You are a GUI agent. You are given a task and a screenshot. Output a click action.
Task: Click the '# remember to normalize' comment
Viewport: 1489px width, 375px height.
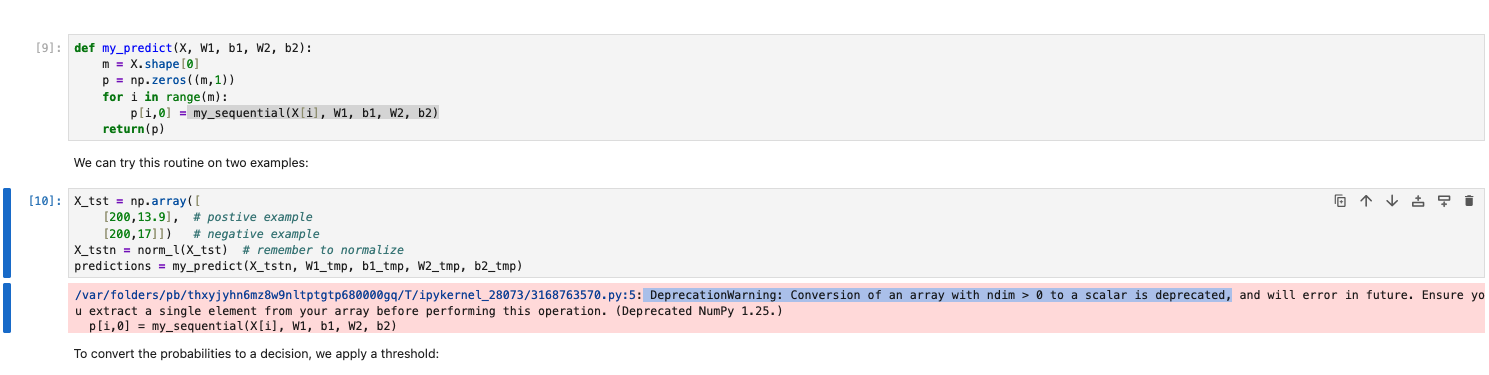point(322,249)
